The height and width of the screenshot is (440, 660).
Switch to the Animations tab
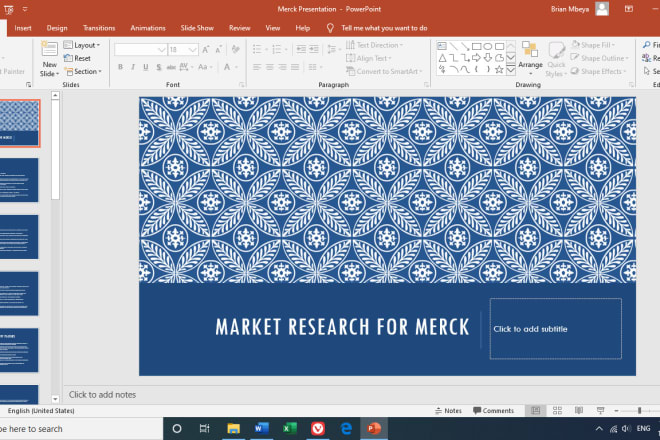click(148, 28)
